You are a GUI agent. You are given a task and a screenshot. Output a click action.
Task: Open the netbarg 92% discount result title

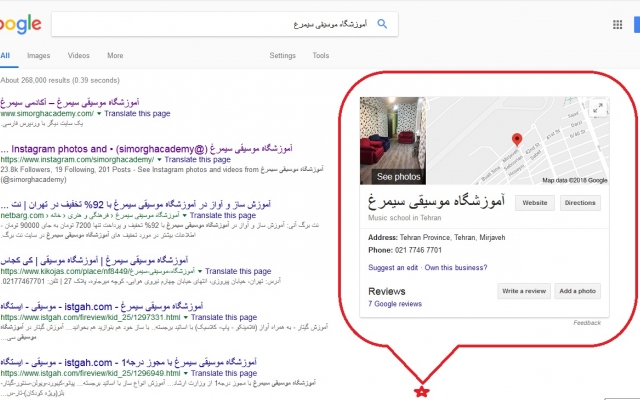pyautogui.click(x=136, y=204)
